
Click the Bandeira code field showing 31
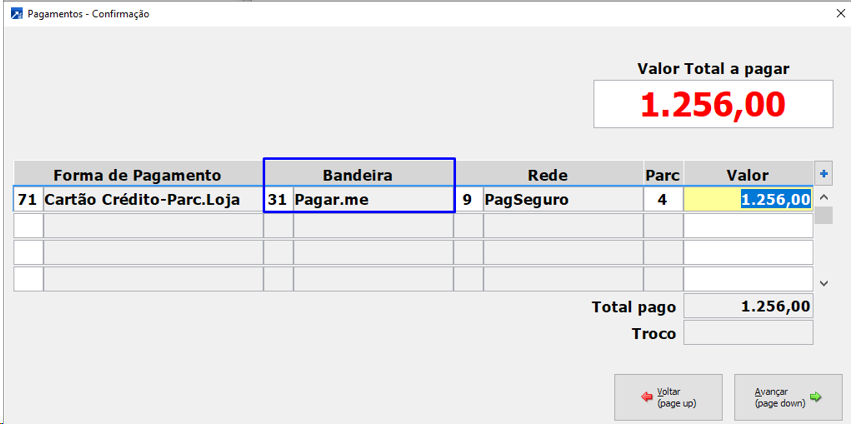277,199
